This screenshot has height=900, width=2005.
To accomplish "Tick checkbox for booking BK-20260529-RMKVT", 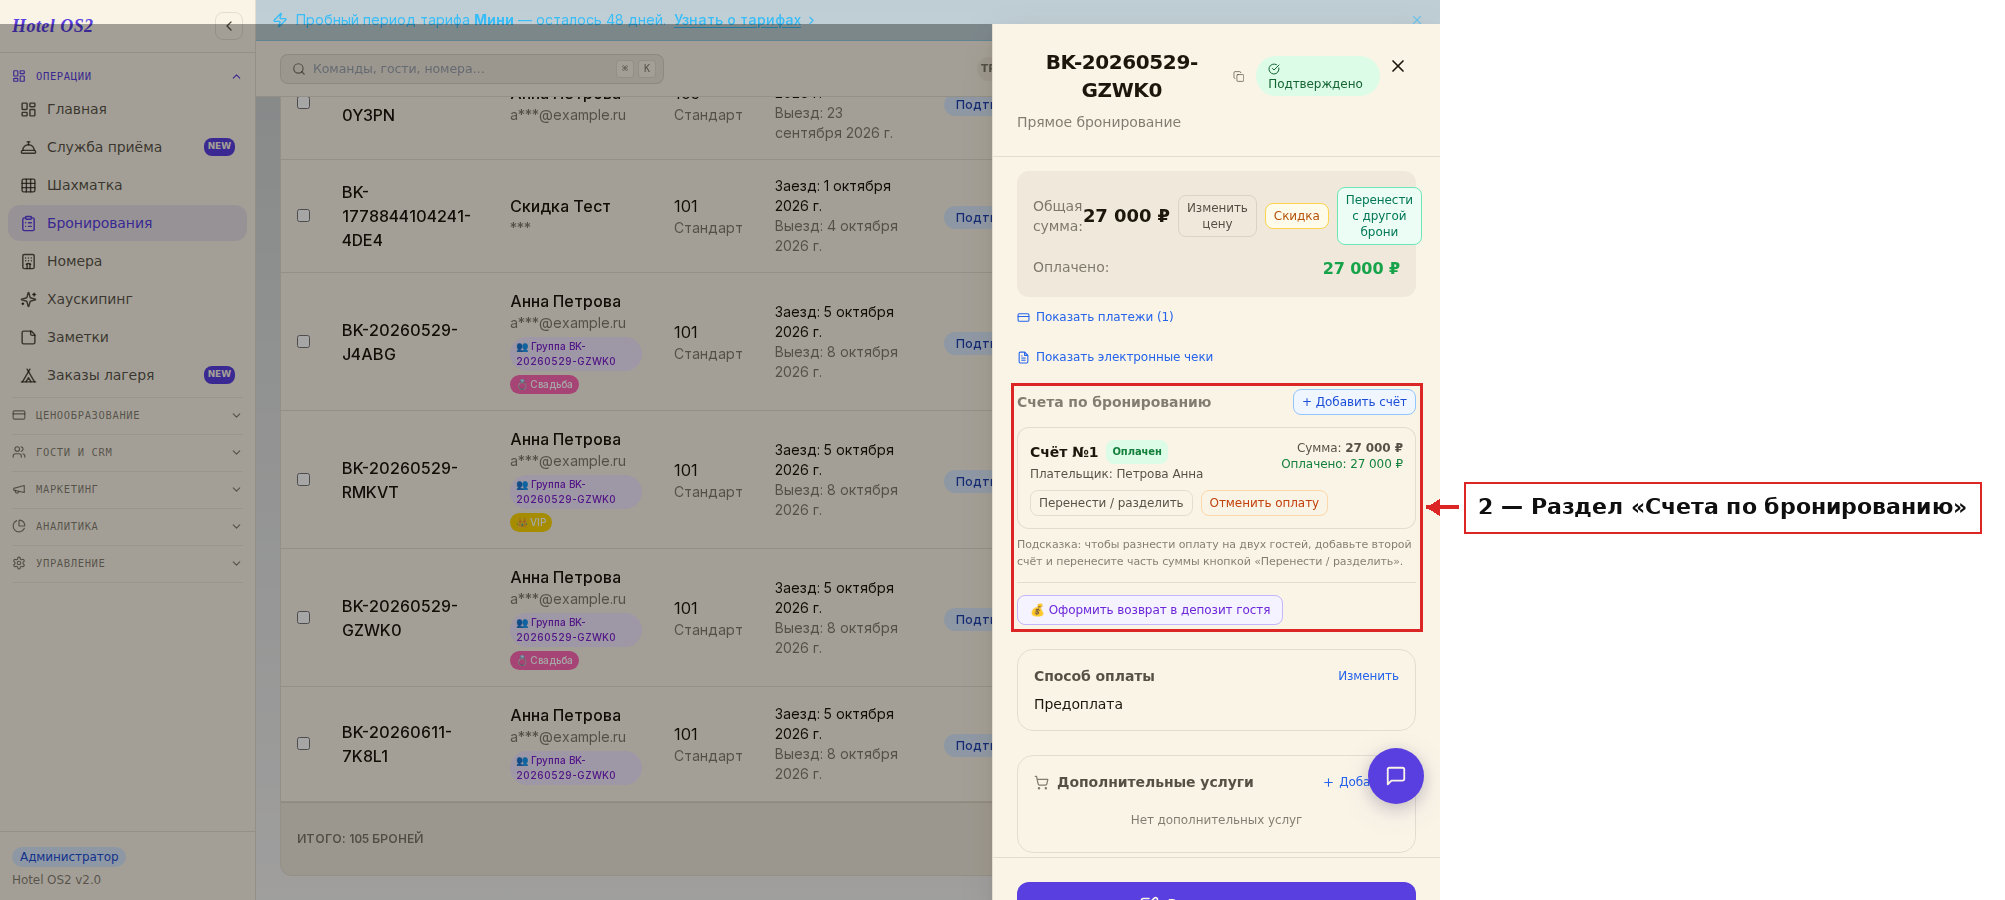I will click(x=304, y=479).
